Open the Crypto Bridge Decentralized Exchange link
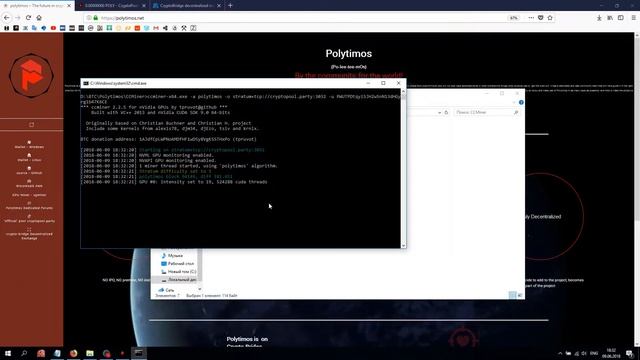 (x=29, y=234)
